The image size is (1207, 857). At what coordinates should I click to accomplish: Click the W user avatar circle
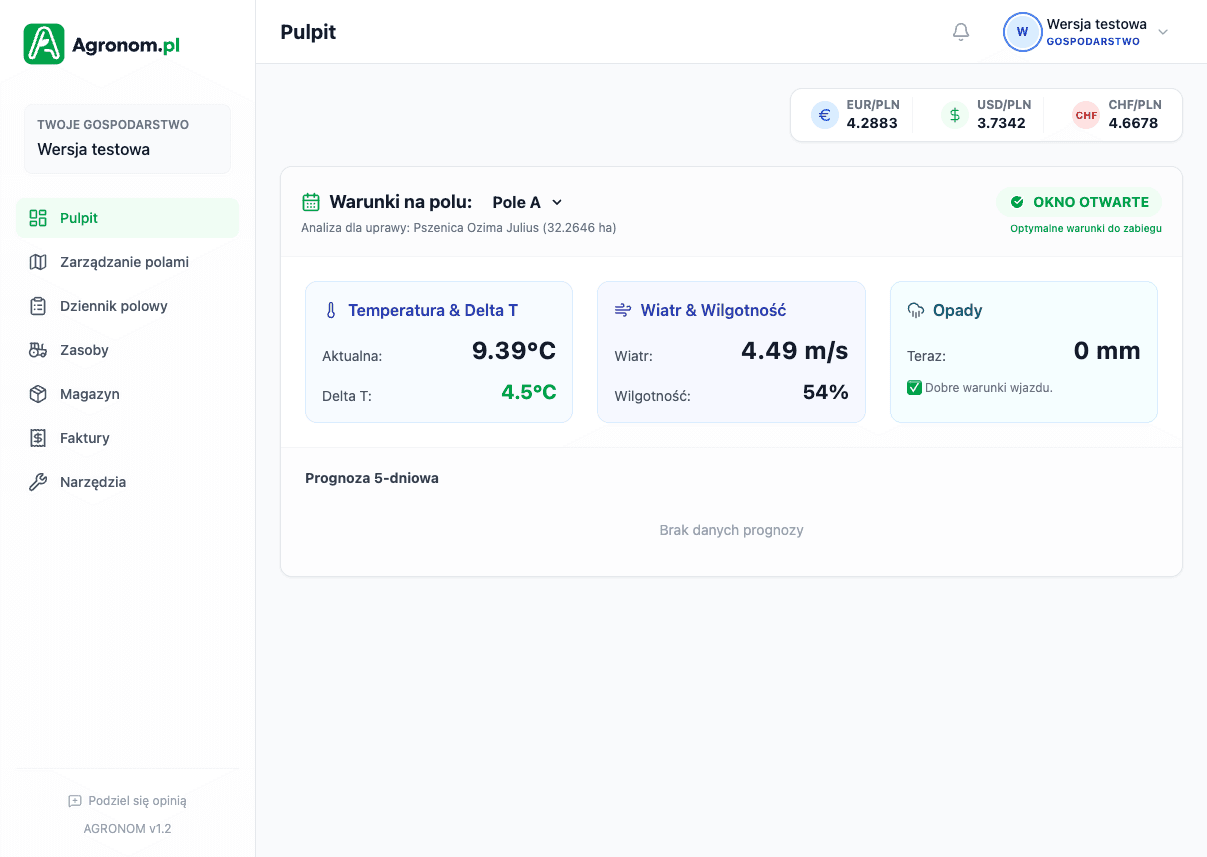(1022, 32)
